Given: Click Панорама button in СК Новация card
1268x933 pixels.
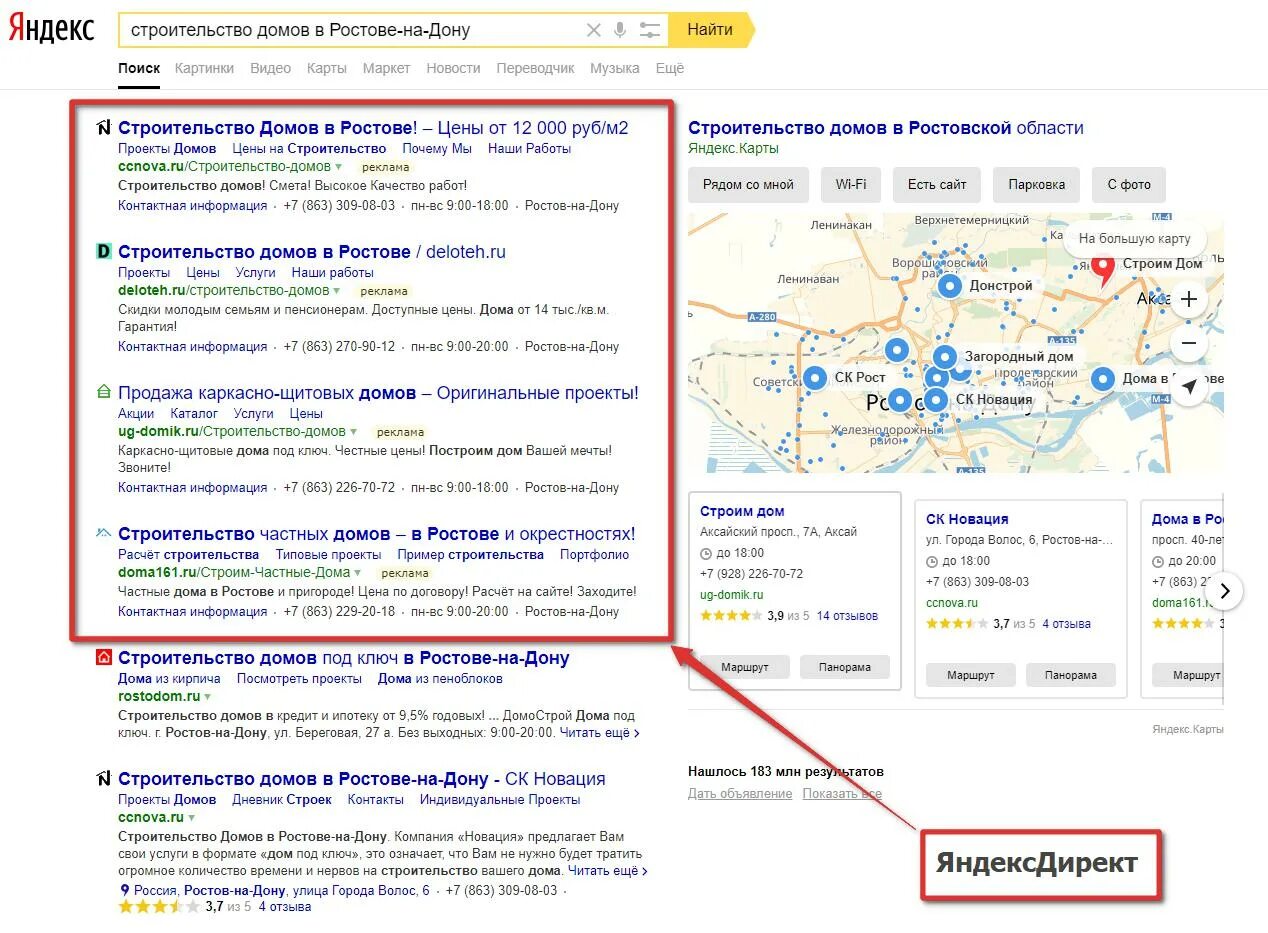Looking at the screenshot, I should pos(1071,675).
